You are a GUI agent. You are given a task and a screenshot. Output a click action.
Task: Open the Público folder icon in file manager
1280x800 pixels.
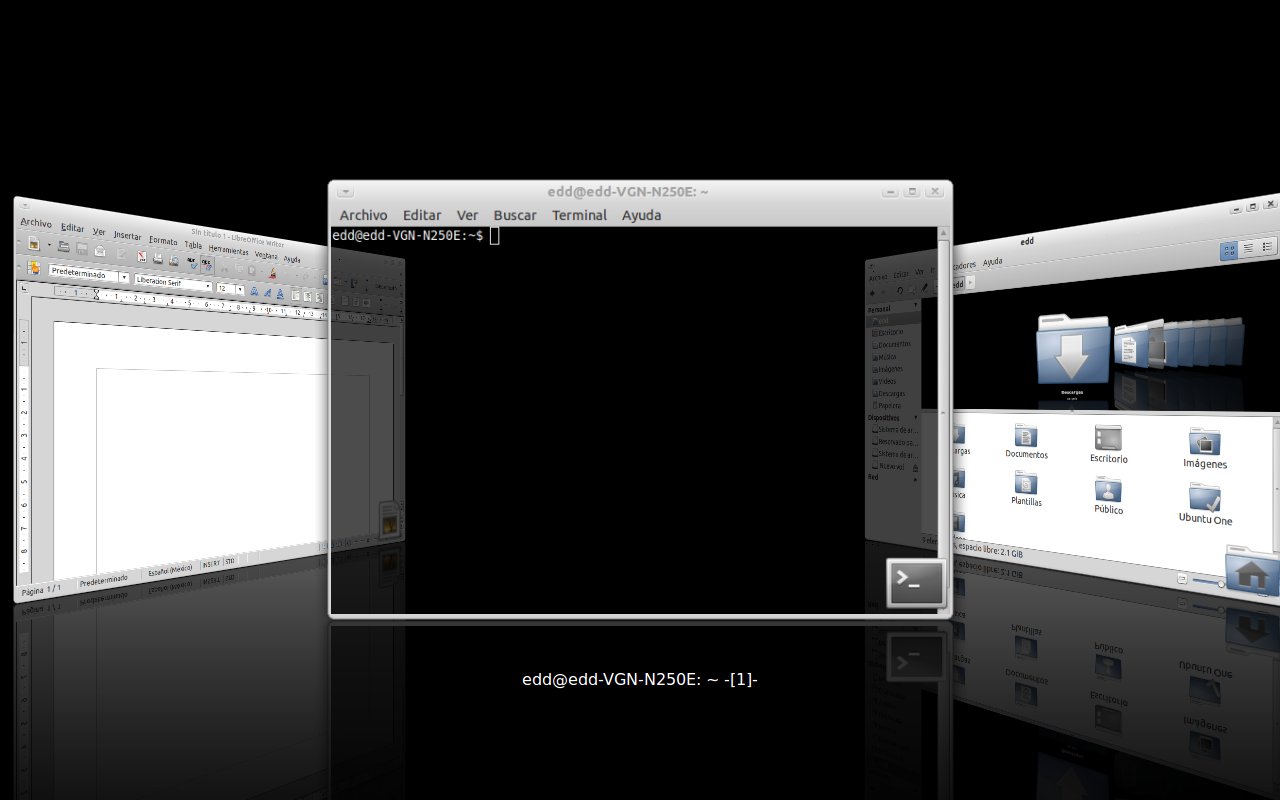(1108, 489)
